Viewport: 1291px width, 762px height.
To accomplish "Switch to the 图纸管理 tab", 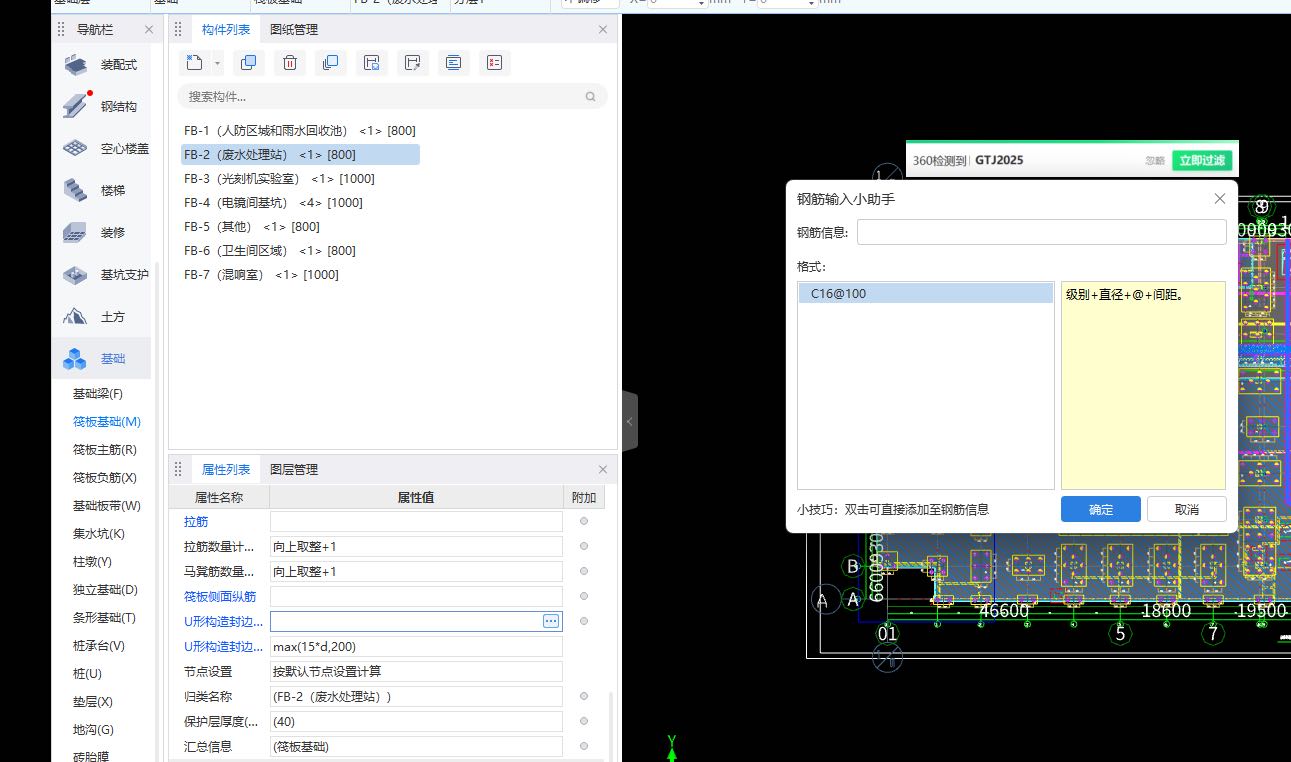I will pyautogui.click(x=294, y=30).
